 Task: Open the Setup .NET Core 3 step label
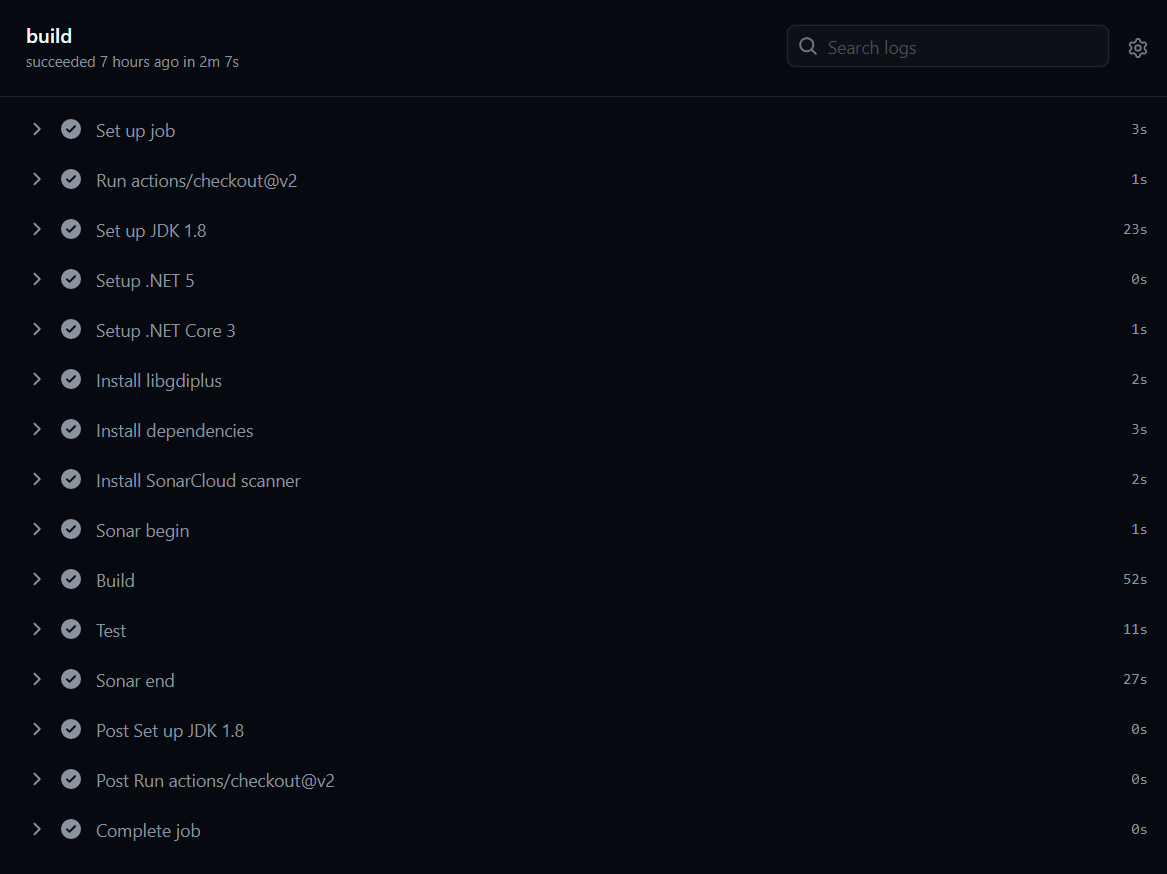165,331
